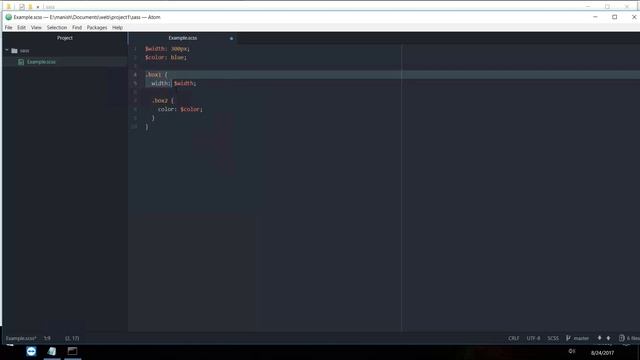640x360 pixels.
Task: Click the $width value on line 5
Action: pyautogui.click(x=184, y=83)
